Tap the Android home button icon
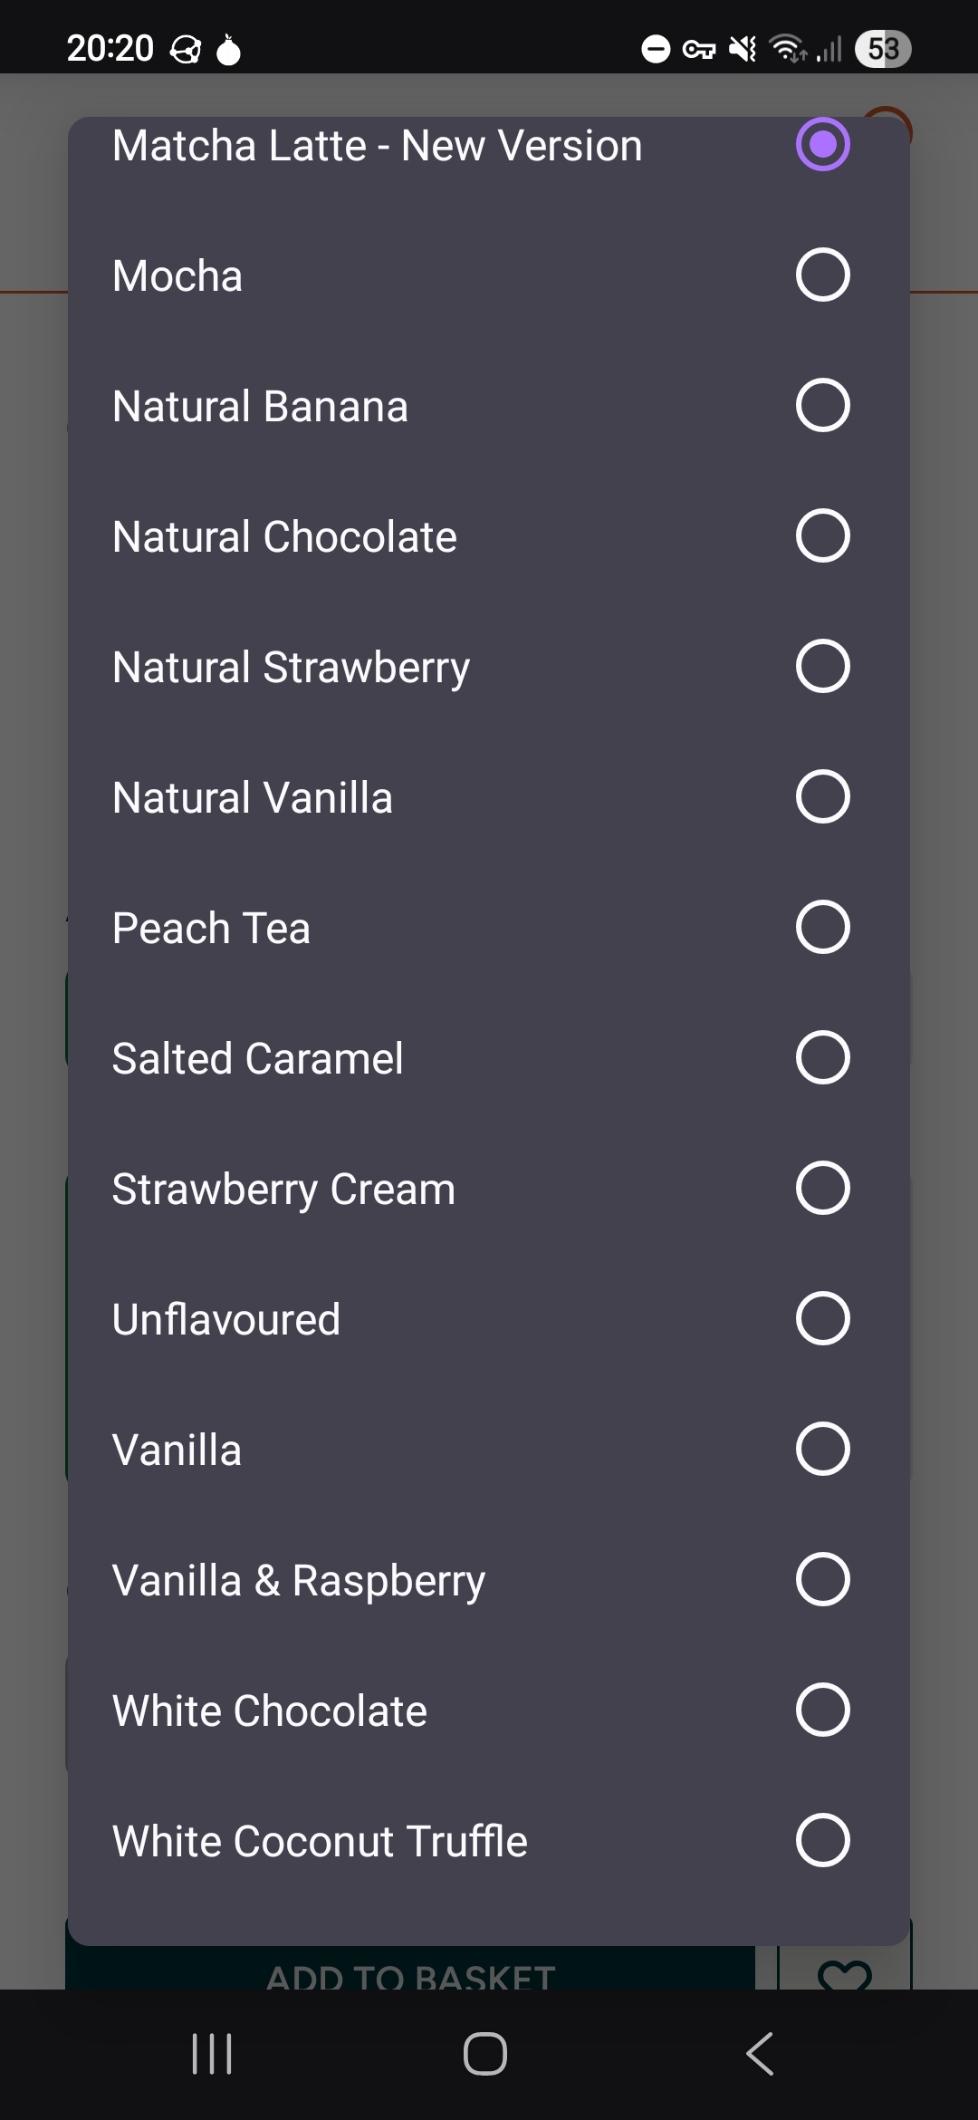 (485, 2054)
